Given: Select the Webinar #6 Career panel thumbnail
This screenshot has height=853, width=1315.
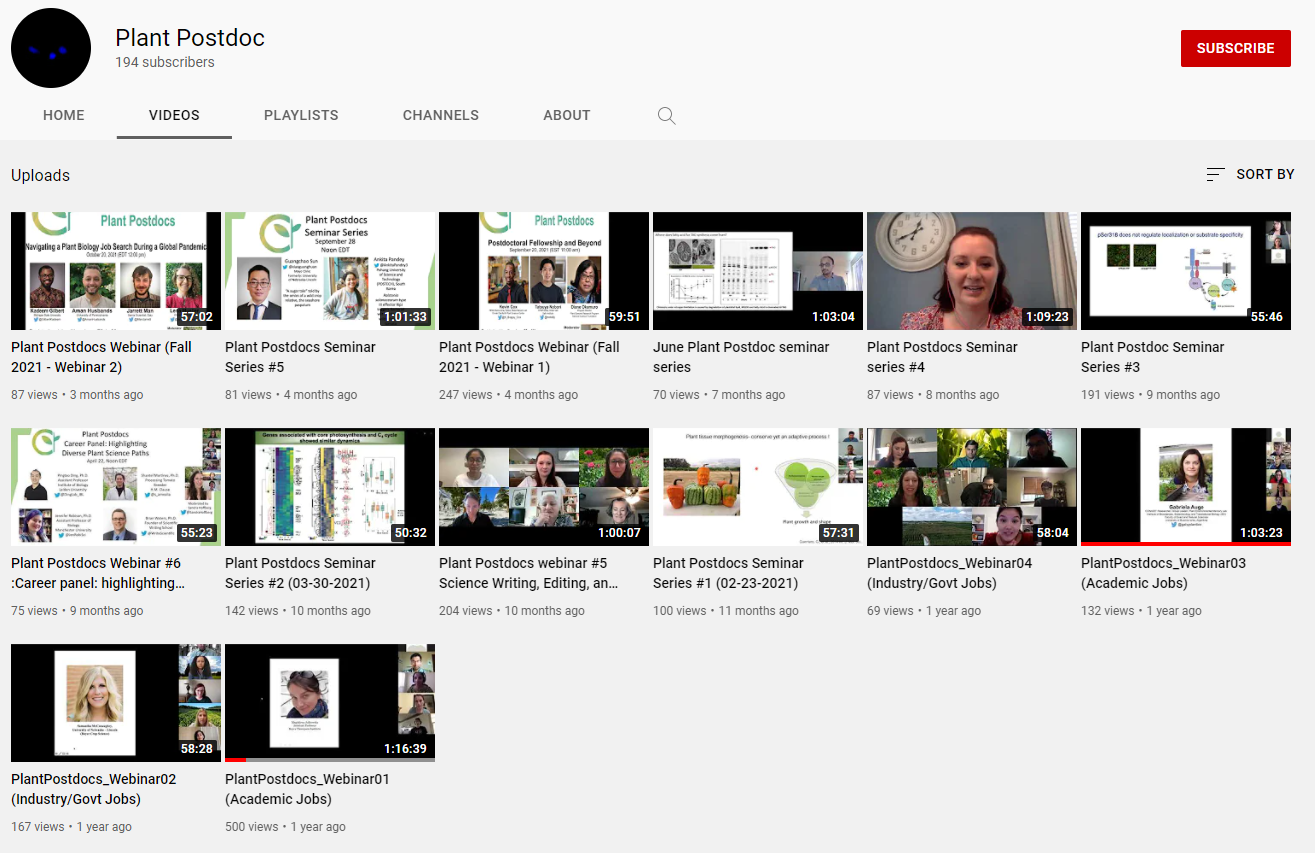Looking at the screenshot, I should coord(116,486).
